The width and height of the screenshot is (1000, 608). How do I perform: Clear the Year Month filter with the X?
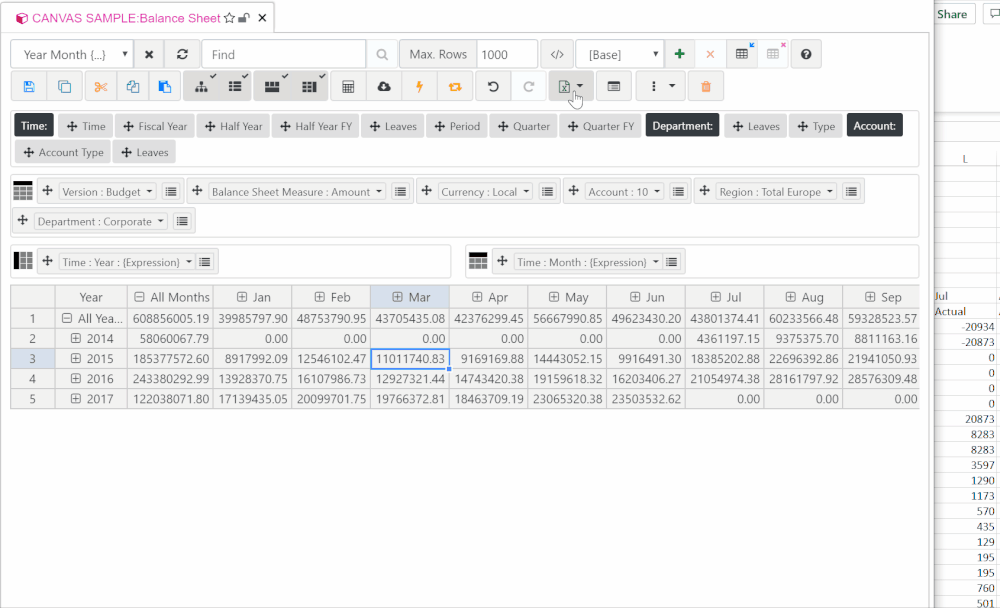point(148,53)
